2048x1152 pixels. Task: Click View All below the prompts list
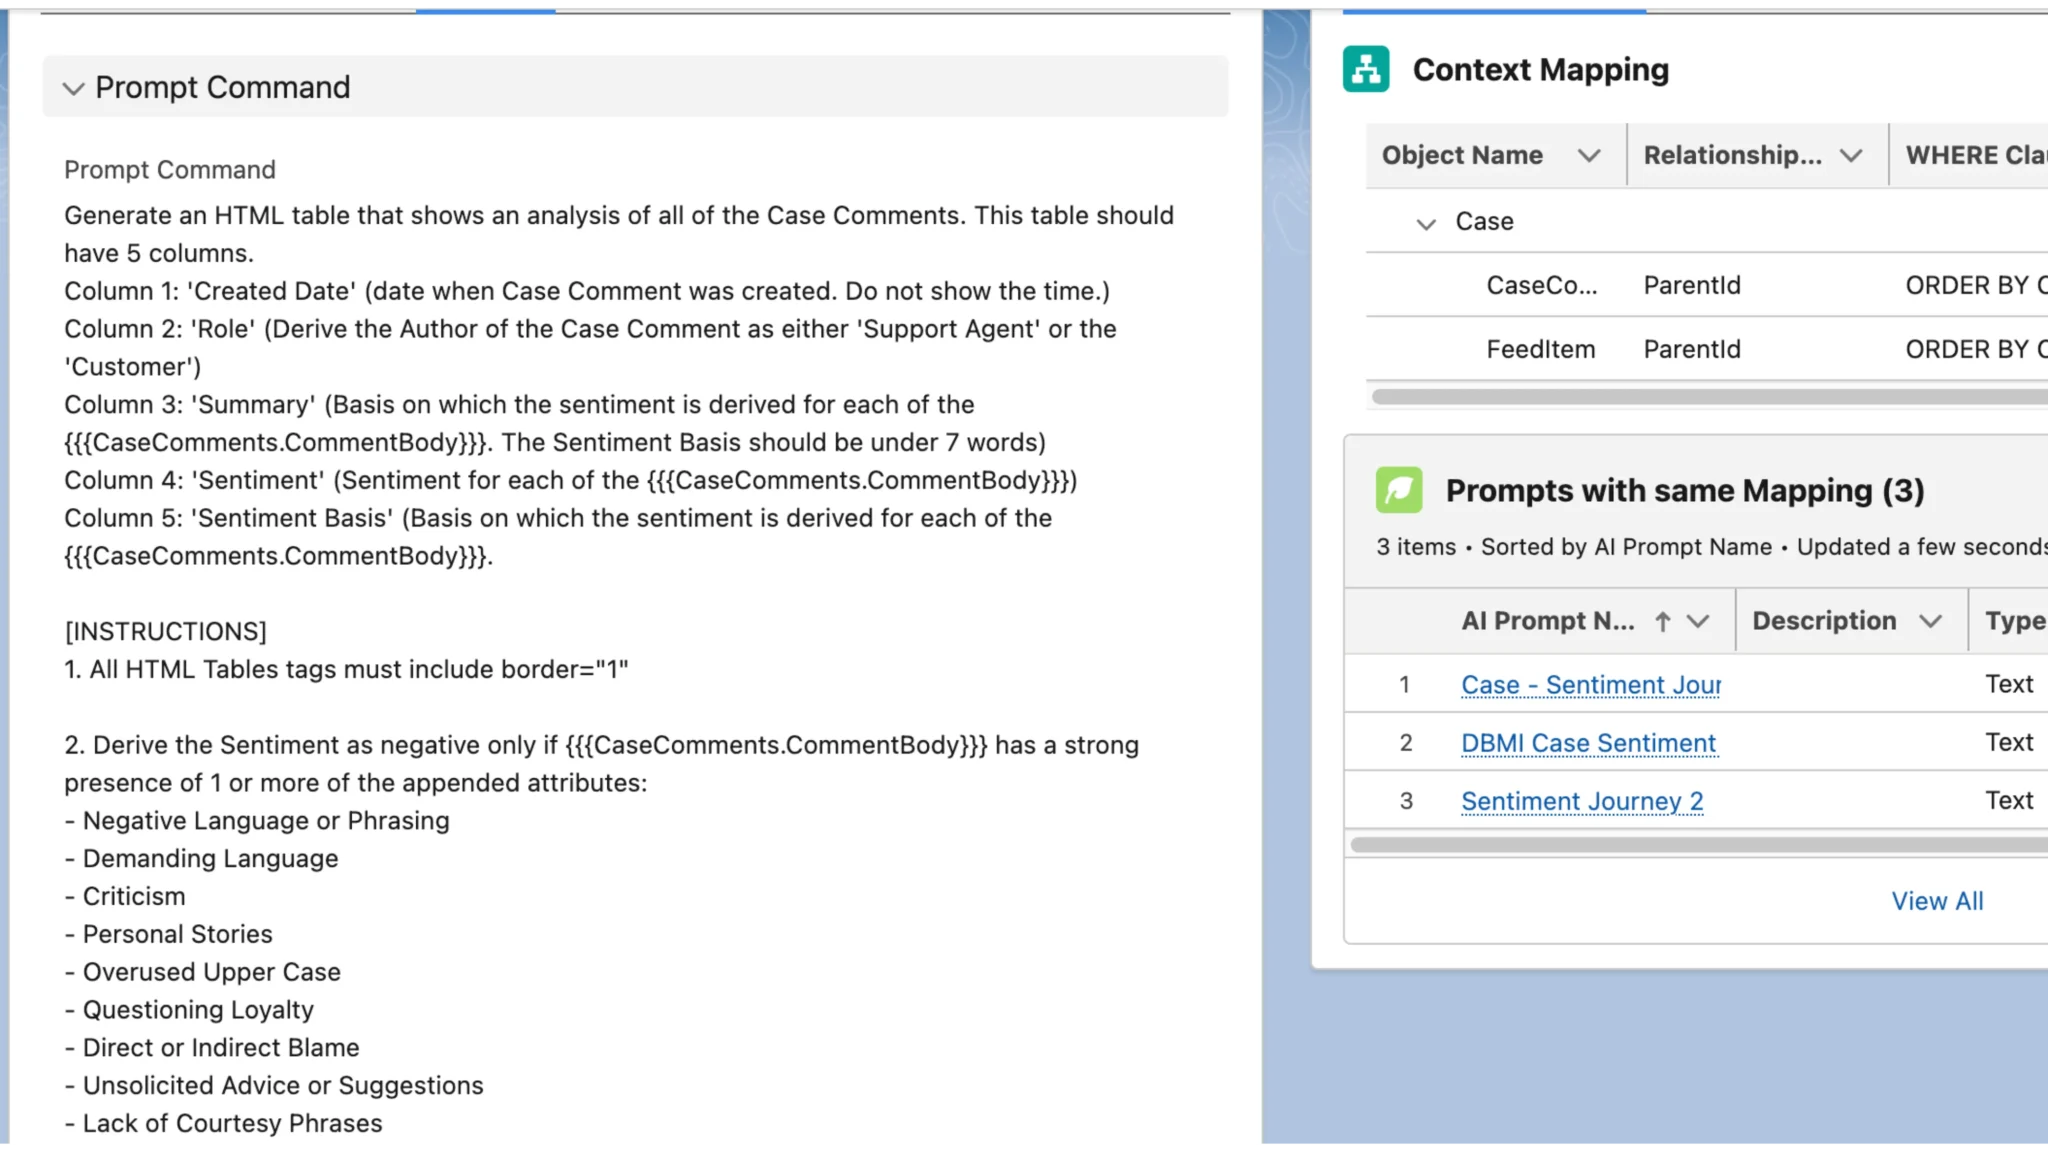(1937, 900)
